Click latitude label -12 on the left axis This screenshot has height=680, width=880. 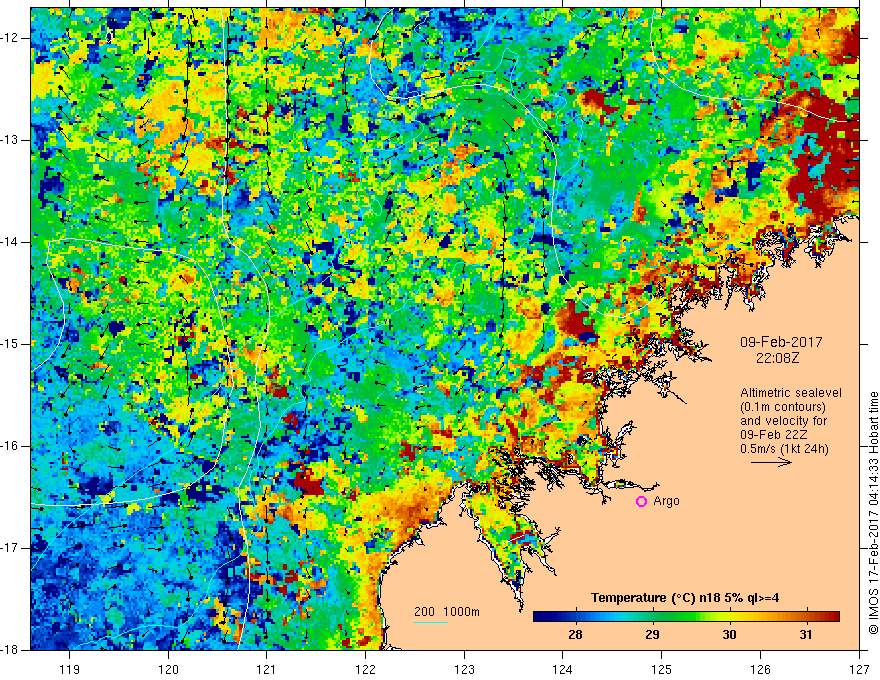click(x=10, y=38)
